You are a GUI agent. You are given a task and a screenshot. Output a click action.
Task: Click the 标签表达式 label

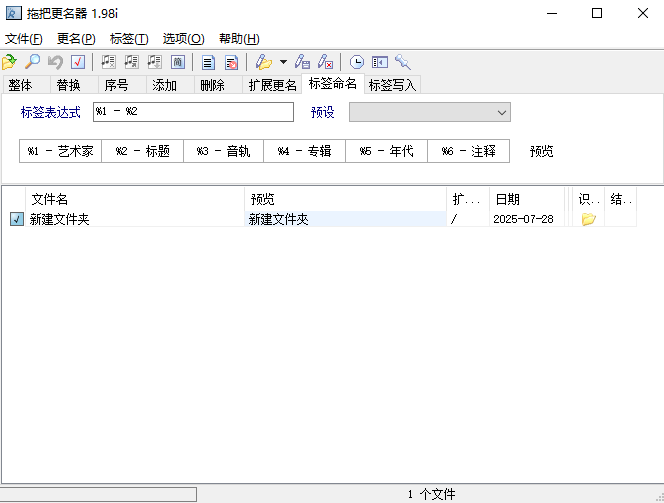pos(50,112)
